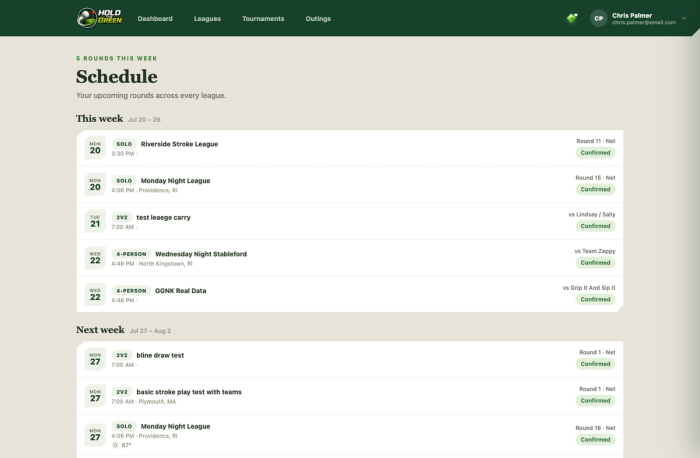
Task: Click the 'This week' section heading
Action: tap(99, 118)
